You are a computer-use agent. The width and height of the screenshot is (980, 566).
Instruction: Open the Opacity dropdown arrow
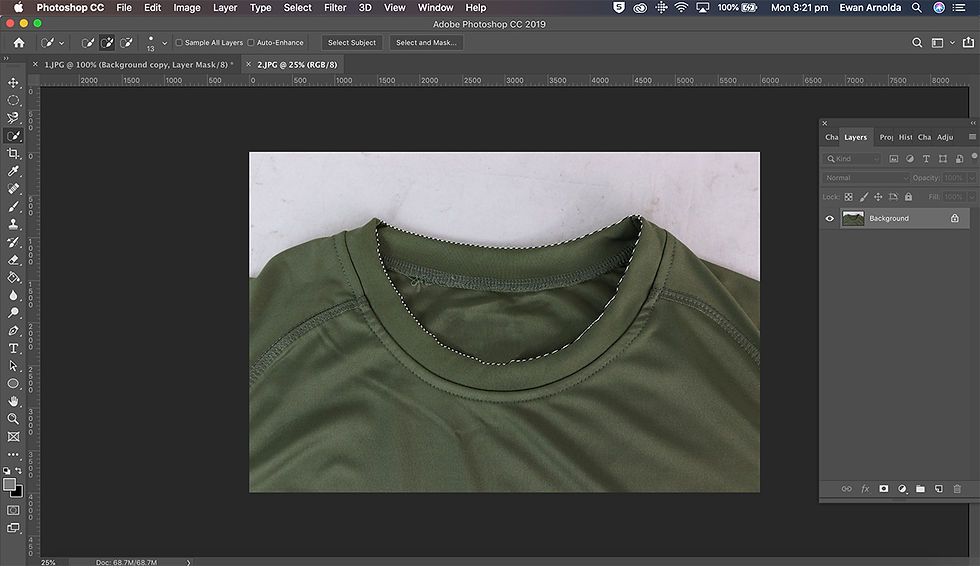pos(972,178)
